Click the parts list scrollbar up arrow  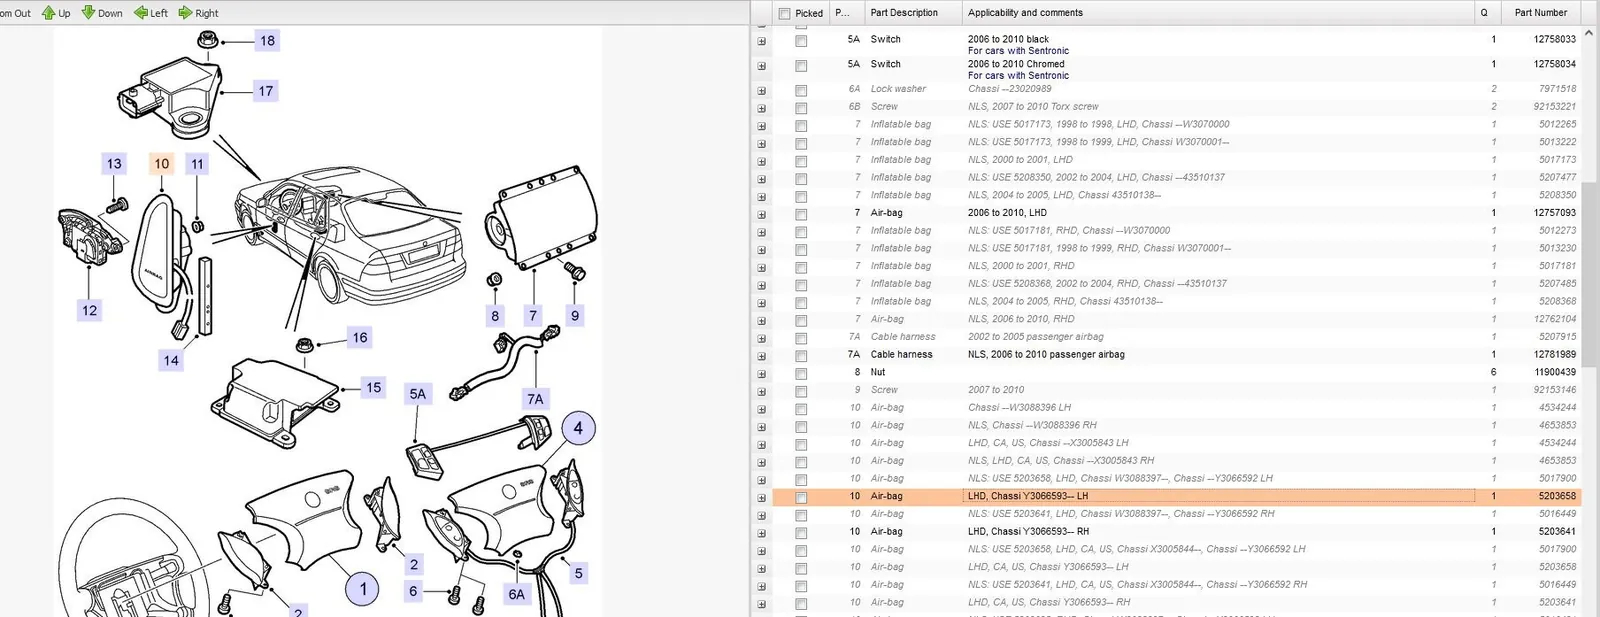[x=1589, y=33]
